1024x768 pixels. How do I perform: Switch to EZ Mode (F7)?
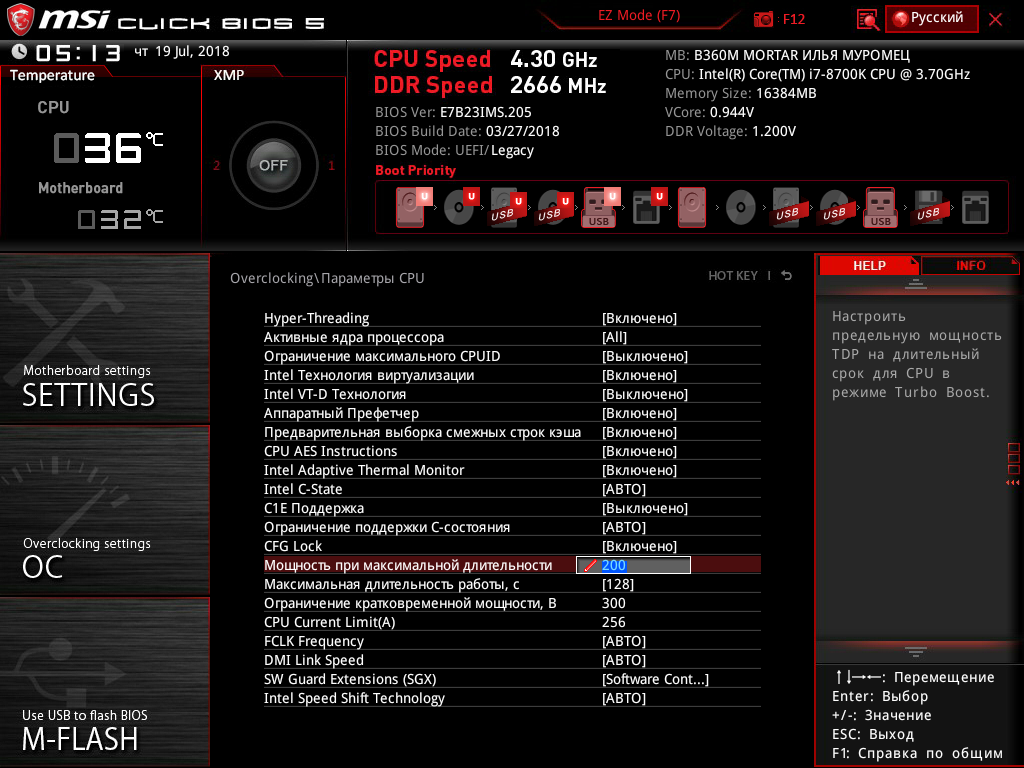(639, 16)
